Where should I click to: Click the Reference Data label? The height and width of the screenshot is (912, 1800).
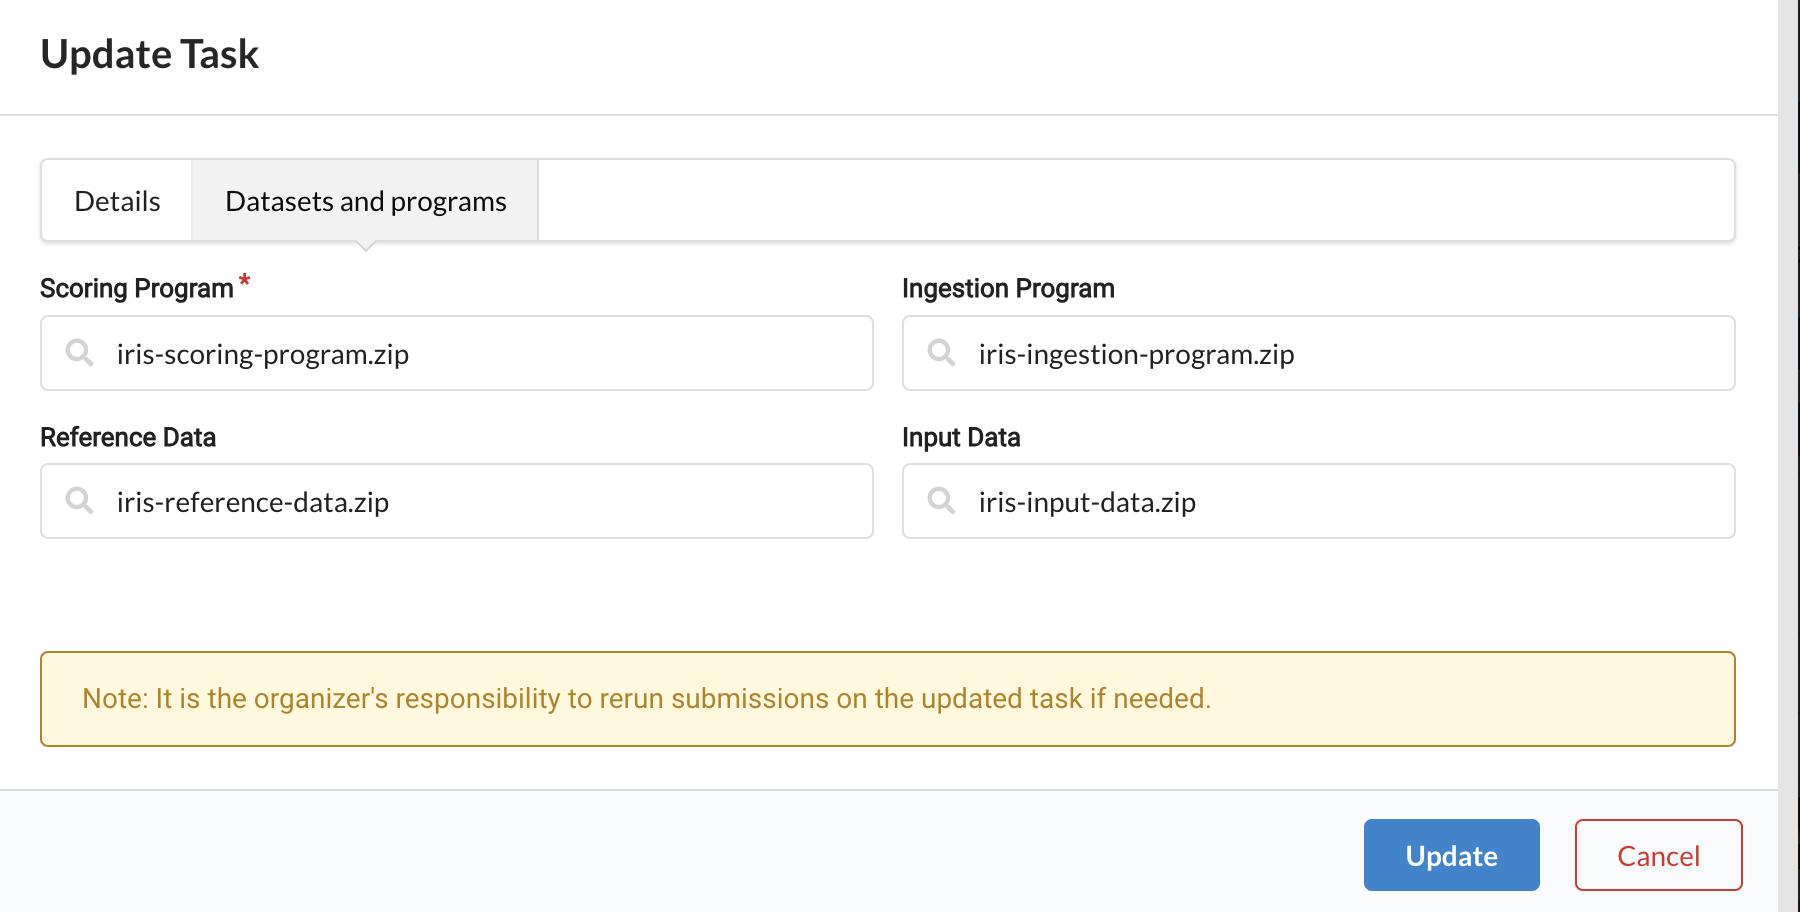[128, 437]
